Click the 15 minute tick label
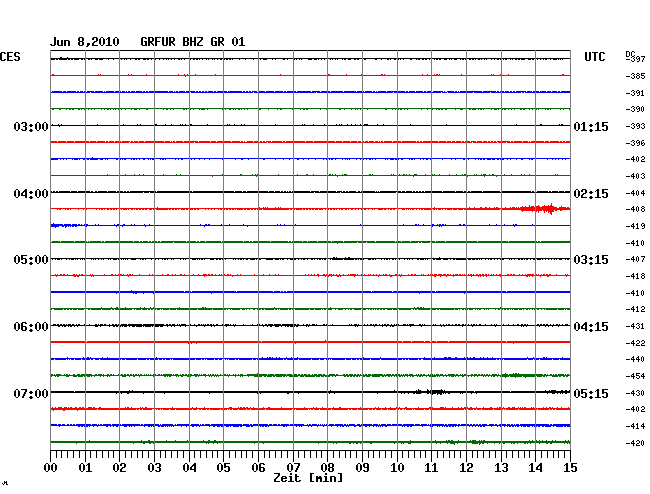Image resolution: width=650 pixels, height=494 pixels. (x=570, y=468)
